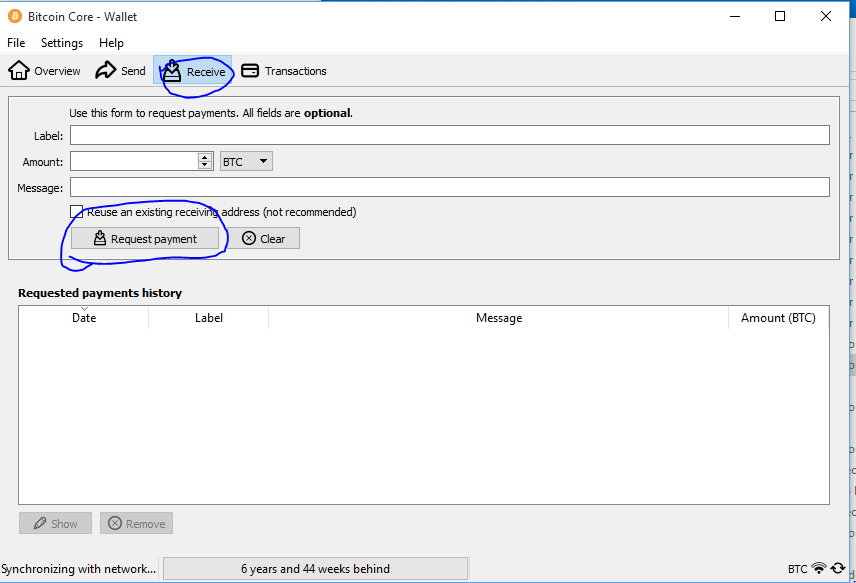Image resolution: width=856 pixels, height=583 pixels.
Task: Switch to the Send arrow tab
Action: [x=120, y=71]
